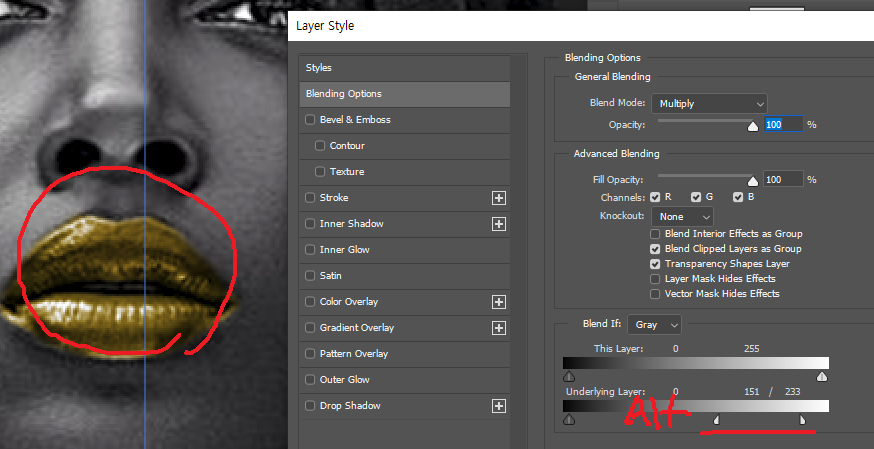Uncheck the B channel checkbox
Image resolution: width=874 pixels, height=449 pixels.
point(738,197)
